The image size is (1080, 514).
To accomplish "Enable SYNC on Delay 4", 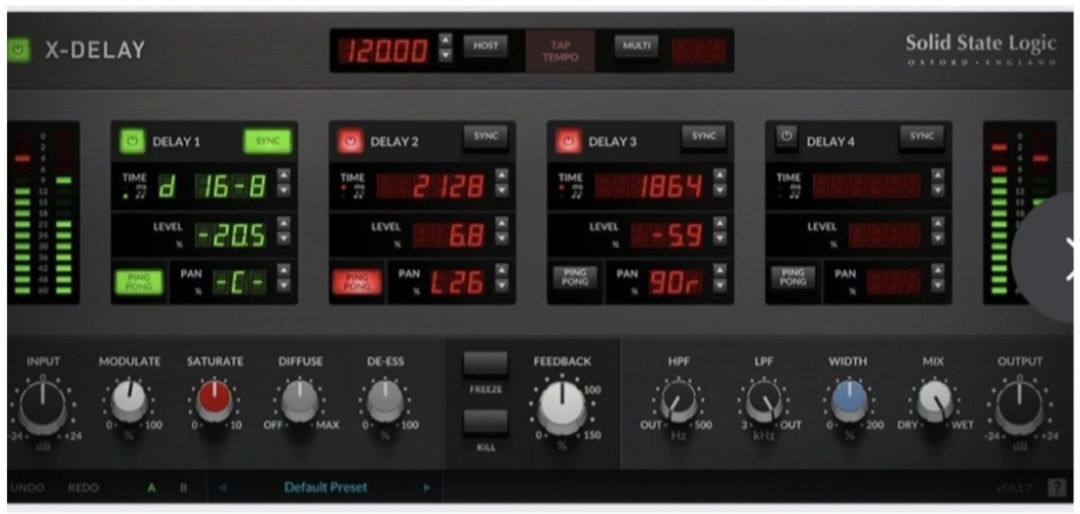I will click(922, 137).
